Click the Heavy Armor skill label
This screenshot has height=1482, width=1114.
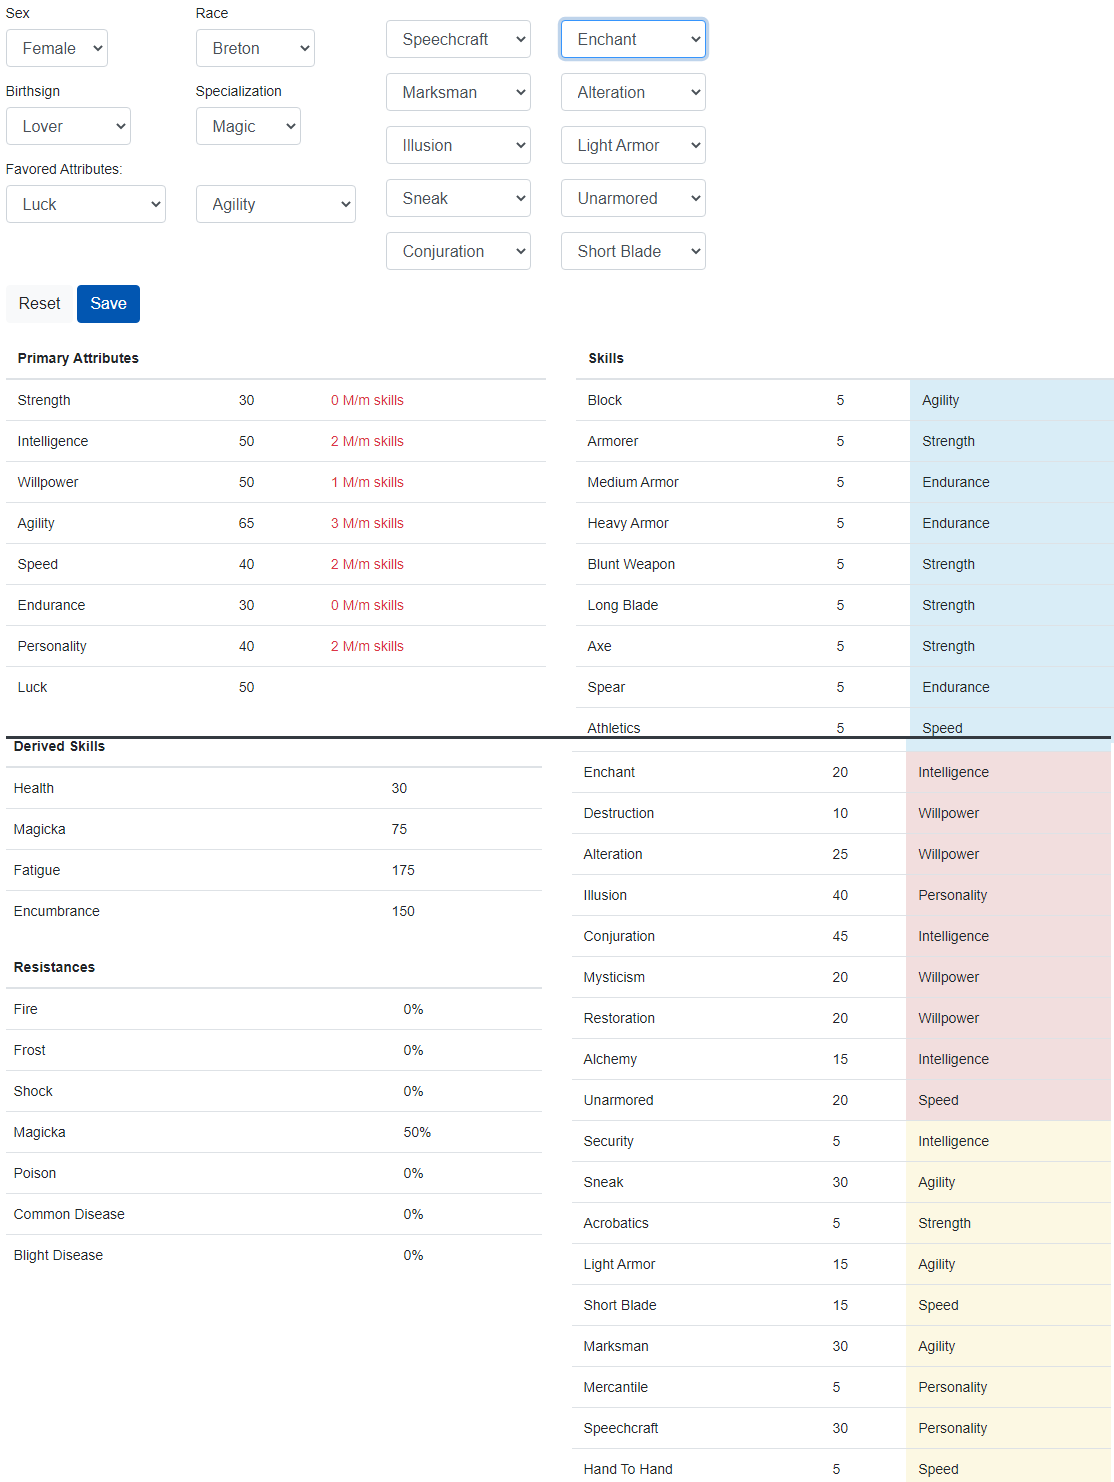[x=628, y=523]
